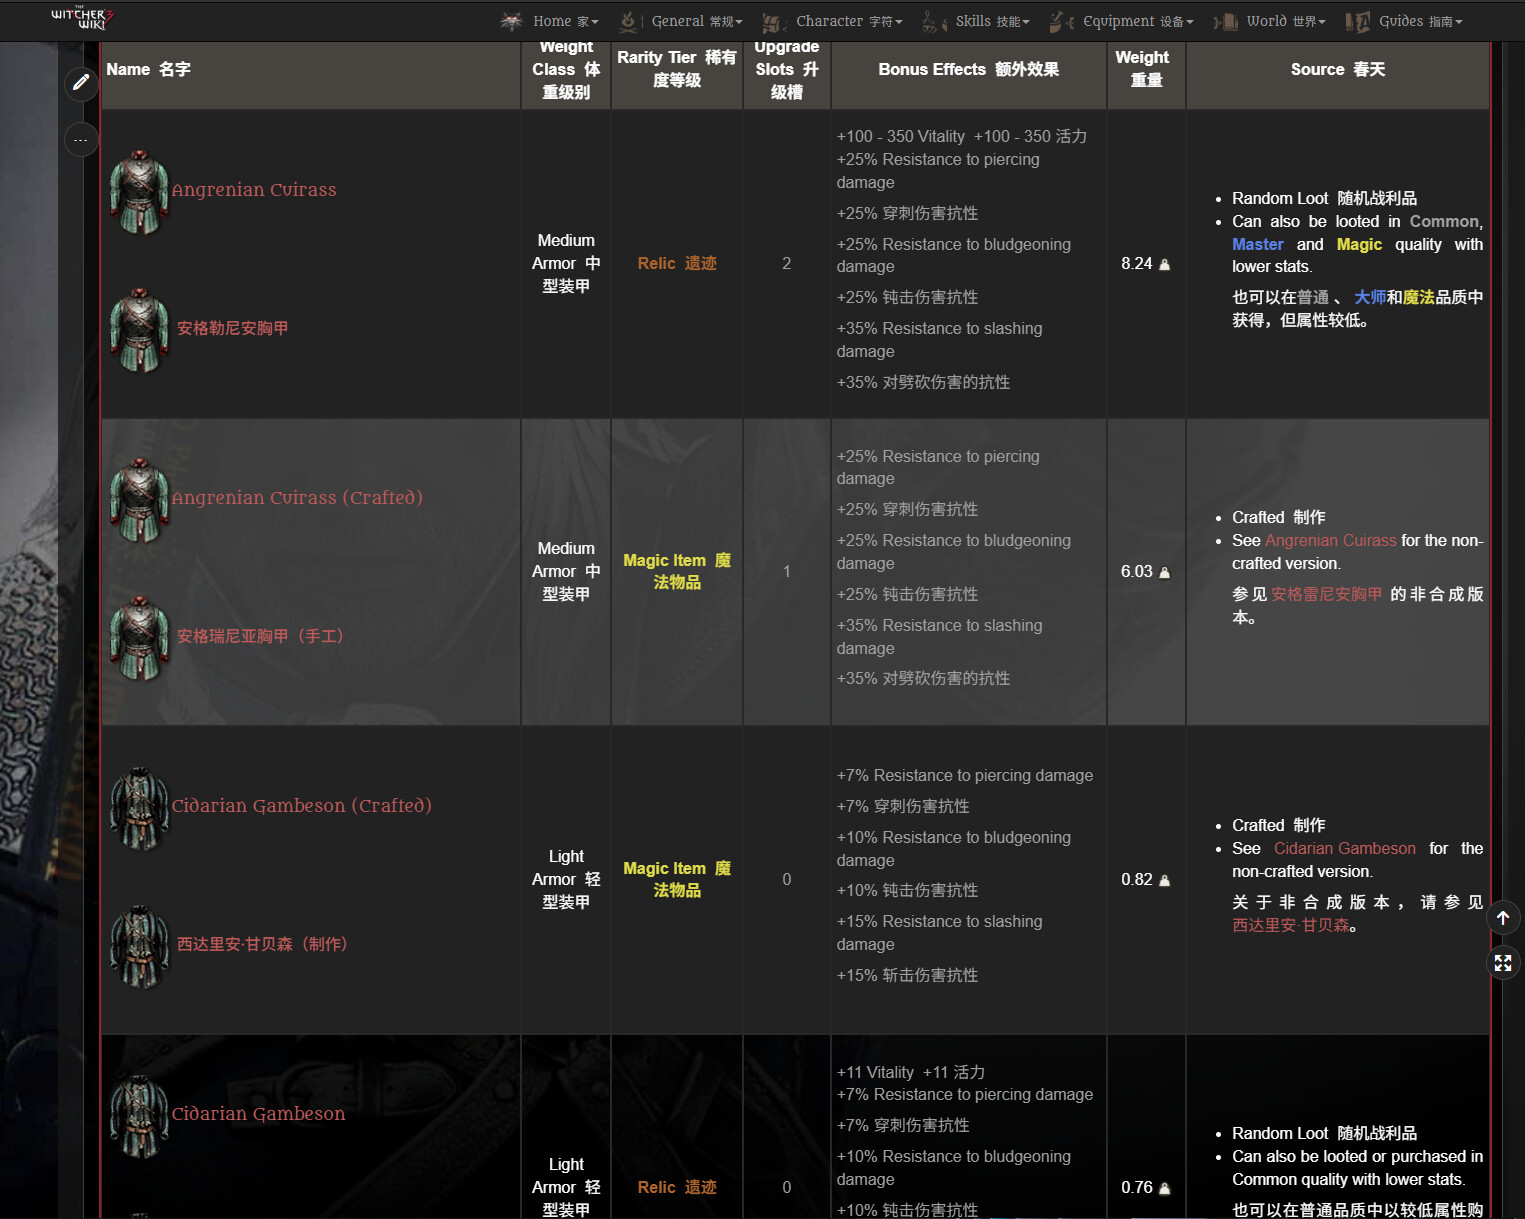Click the wolf medallion icon beside Home
1525x1219 pixels.
pos(511,21)
